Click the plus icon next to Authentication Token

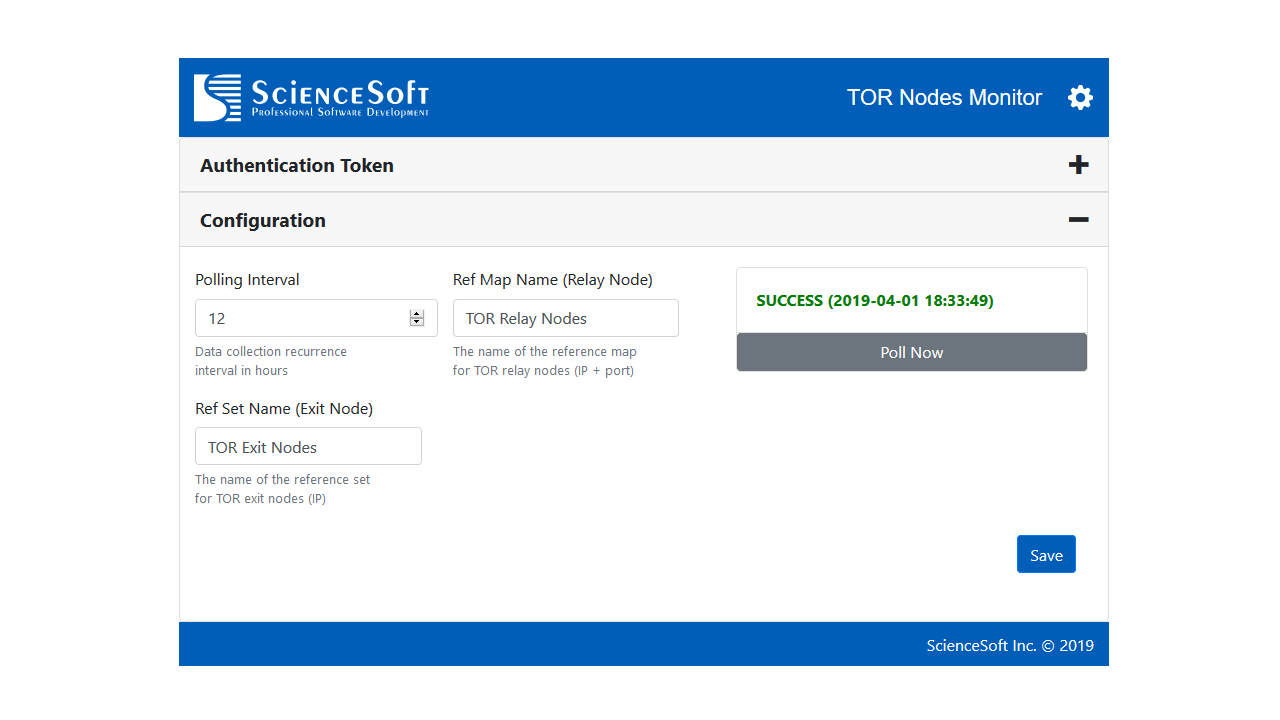1078,164
